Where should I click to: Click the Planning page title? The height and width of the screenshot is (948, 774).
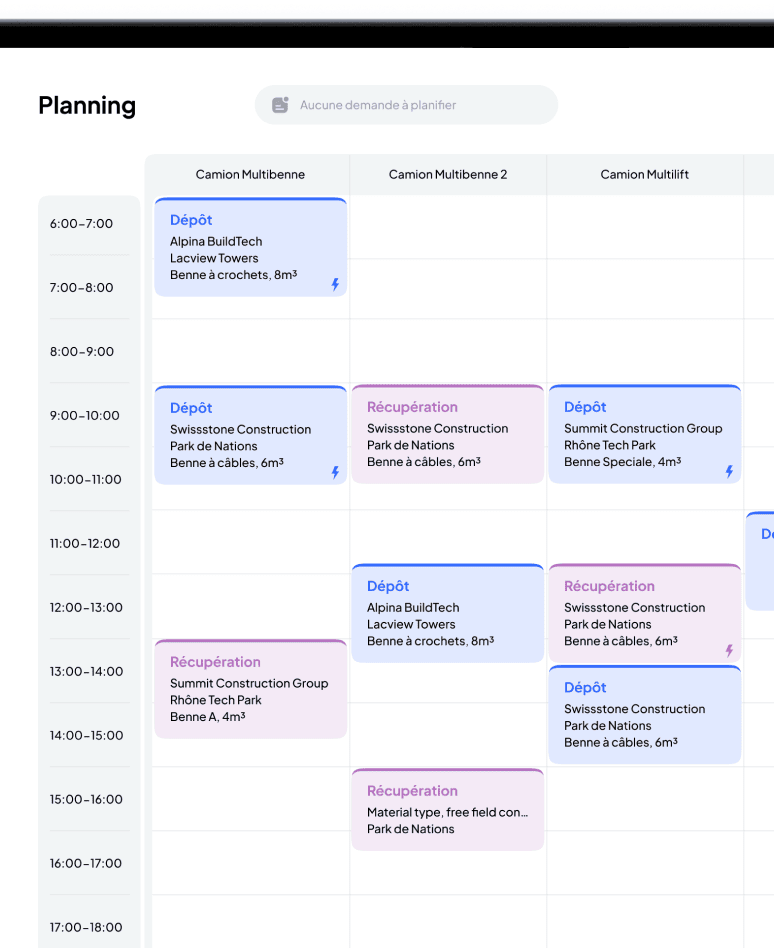(x=87, y=105)
